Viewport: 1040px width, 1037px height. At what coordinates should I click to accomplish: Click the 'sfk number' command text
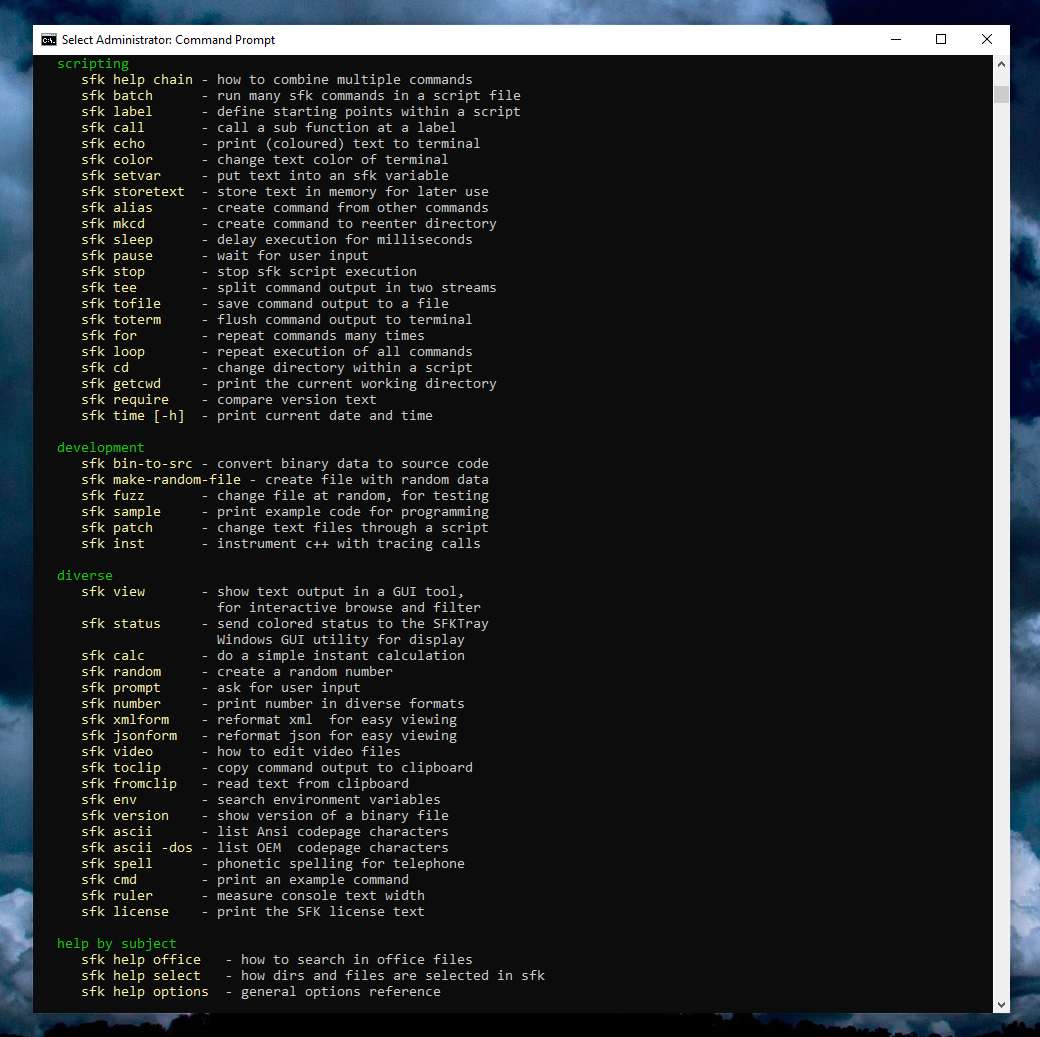pyautogui.click(x=121, y=703)
